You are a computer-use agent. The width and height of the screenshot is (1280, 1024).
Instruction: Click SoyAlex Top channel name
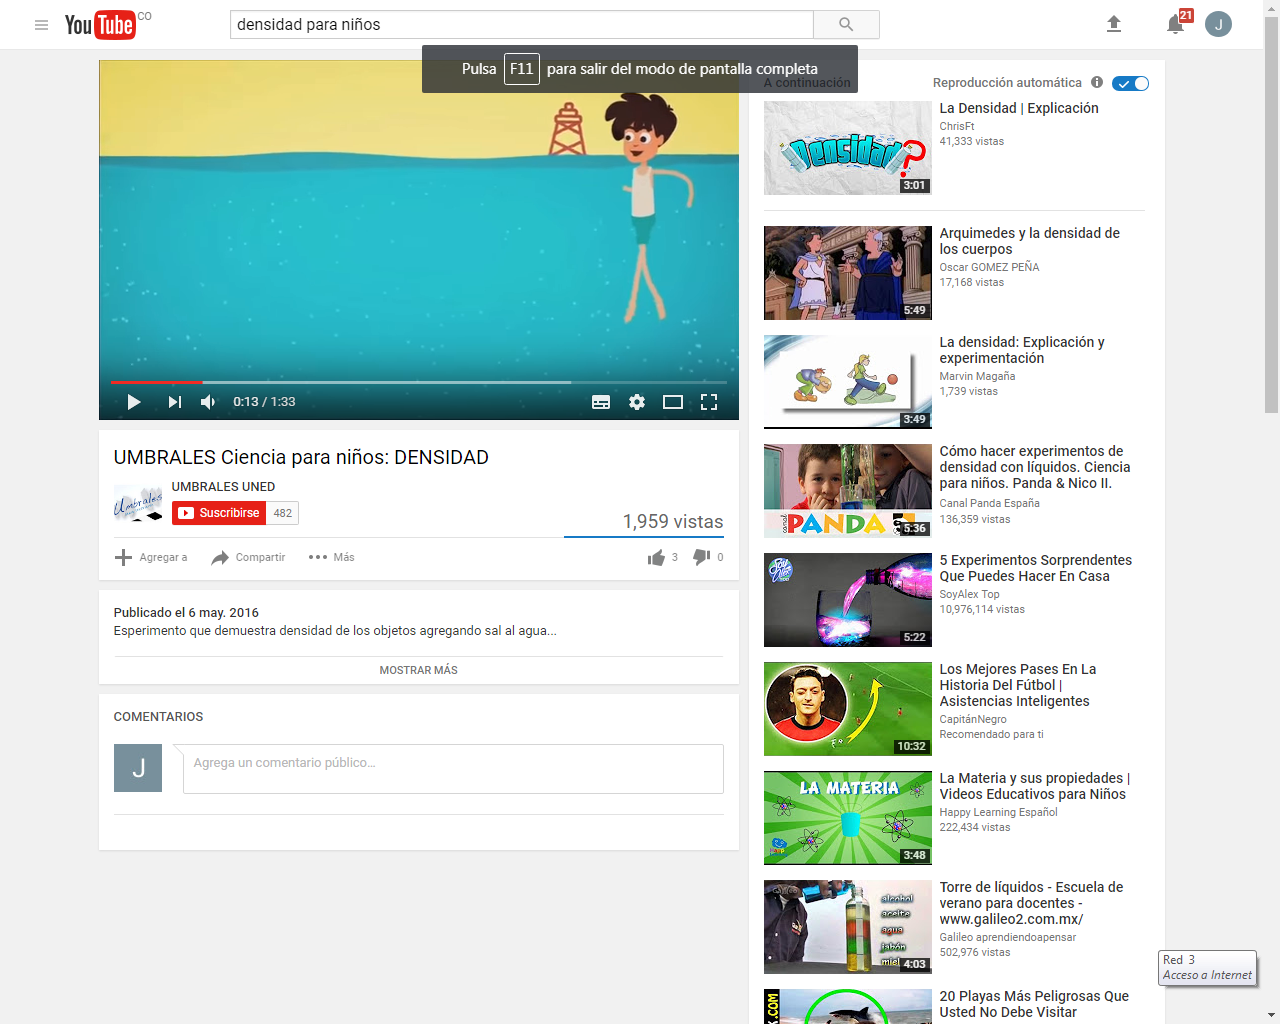point(969,594)
